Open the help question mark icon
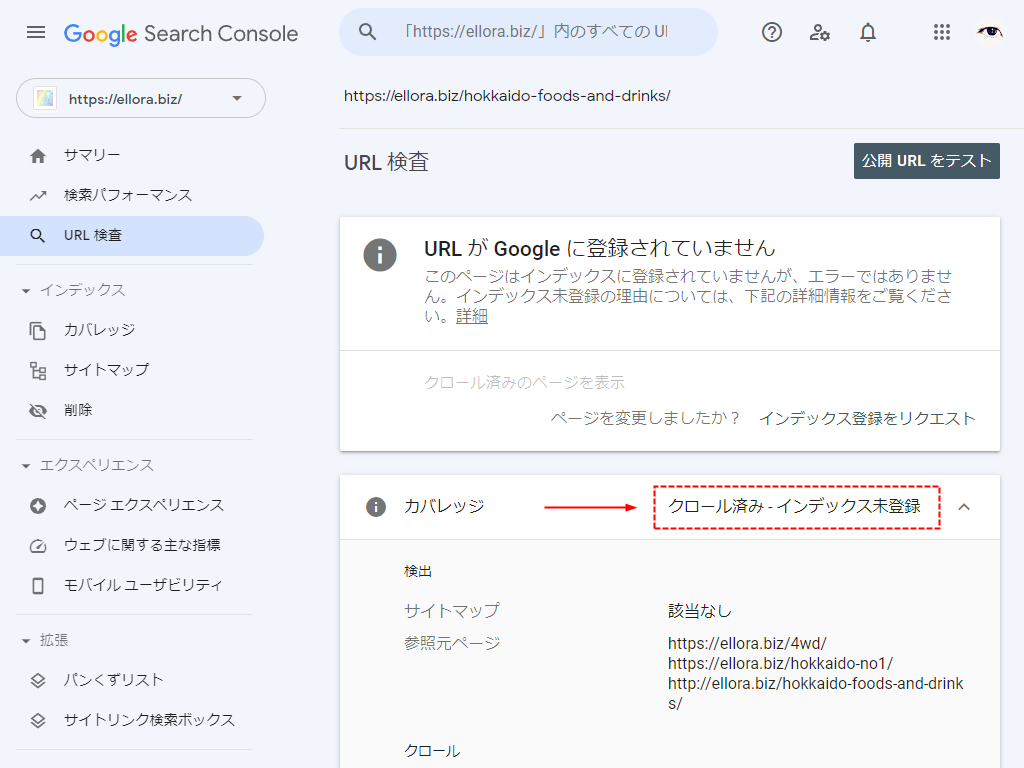Image resolution: width=1024 pixels, height=768 pixels. (x=772, y=32)
